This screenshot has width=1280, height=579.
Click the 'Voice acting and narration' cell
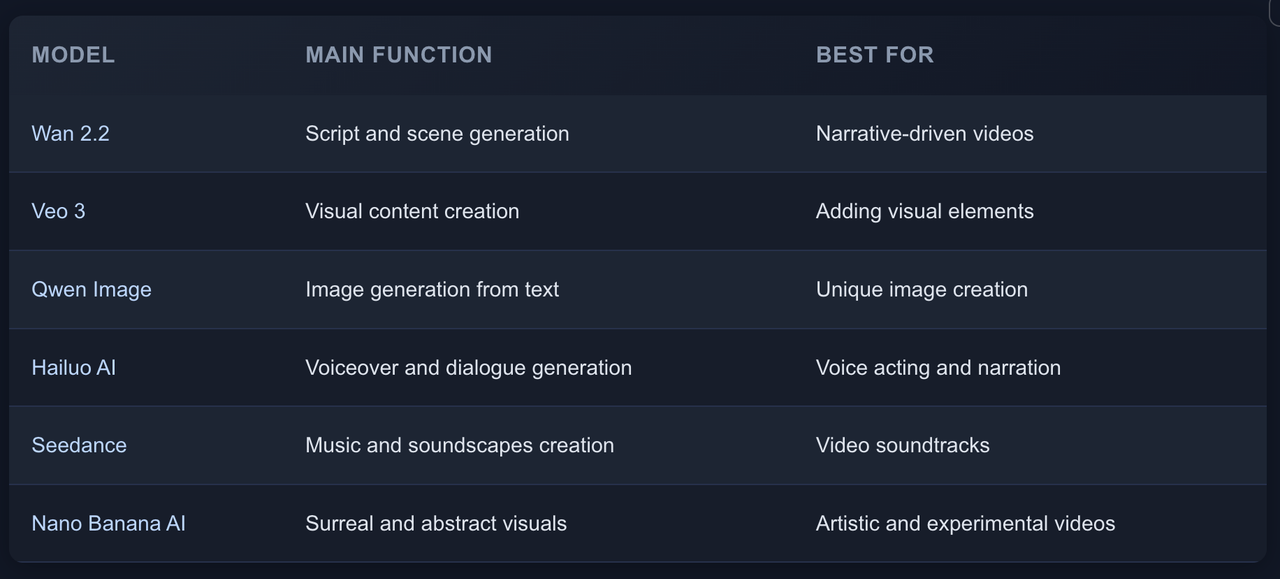coord(938,367)
